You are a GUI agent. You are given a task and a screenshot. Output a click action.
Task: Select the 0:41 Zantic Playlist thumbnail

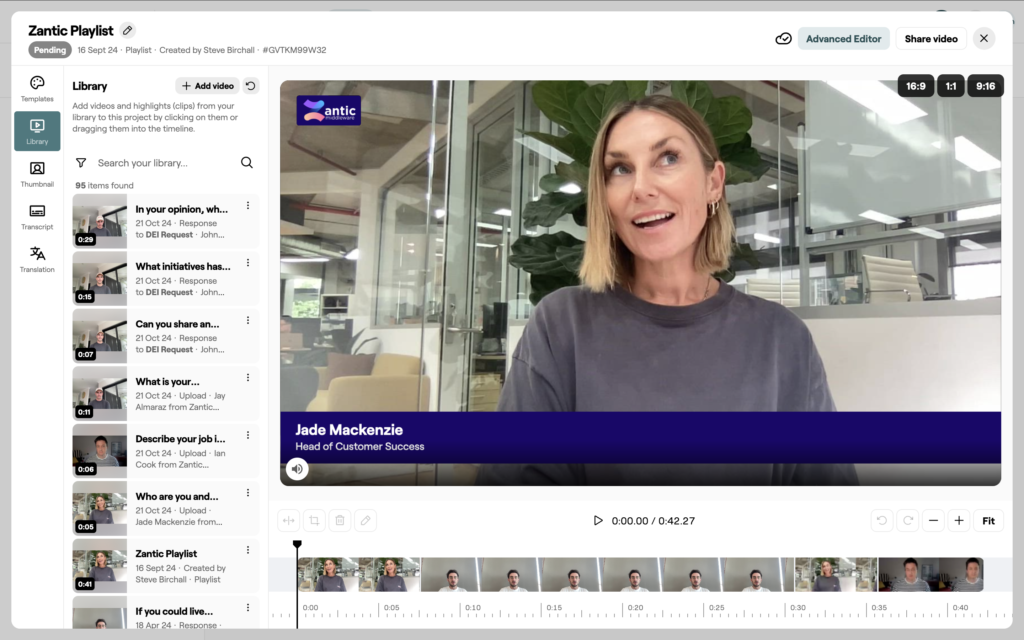click(x=100, y=566)
